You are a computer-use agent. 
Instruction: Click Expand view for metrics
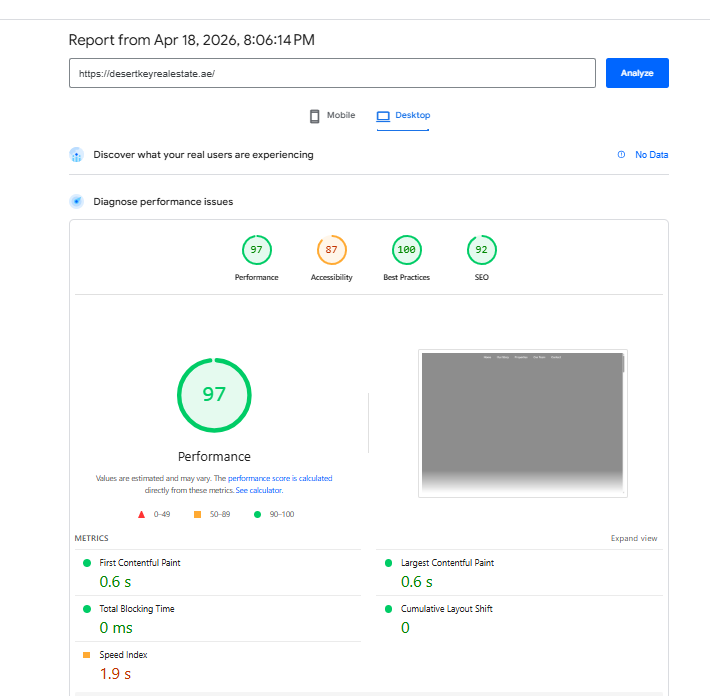click(x=634, y=538)
